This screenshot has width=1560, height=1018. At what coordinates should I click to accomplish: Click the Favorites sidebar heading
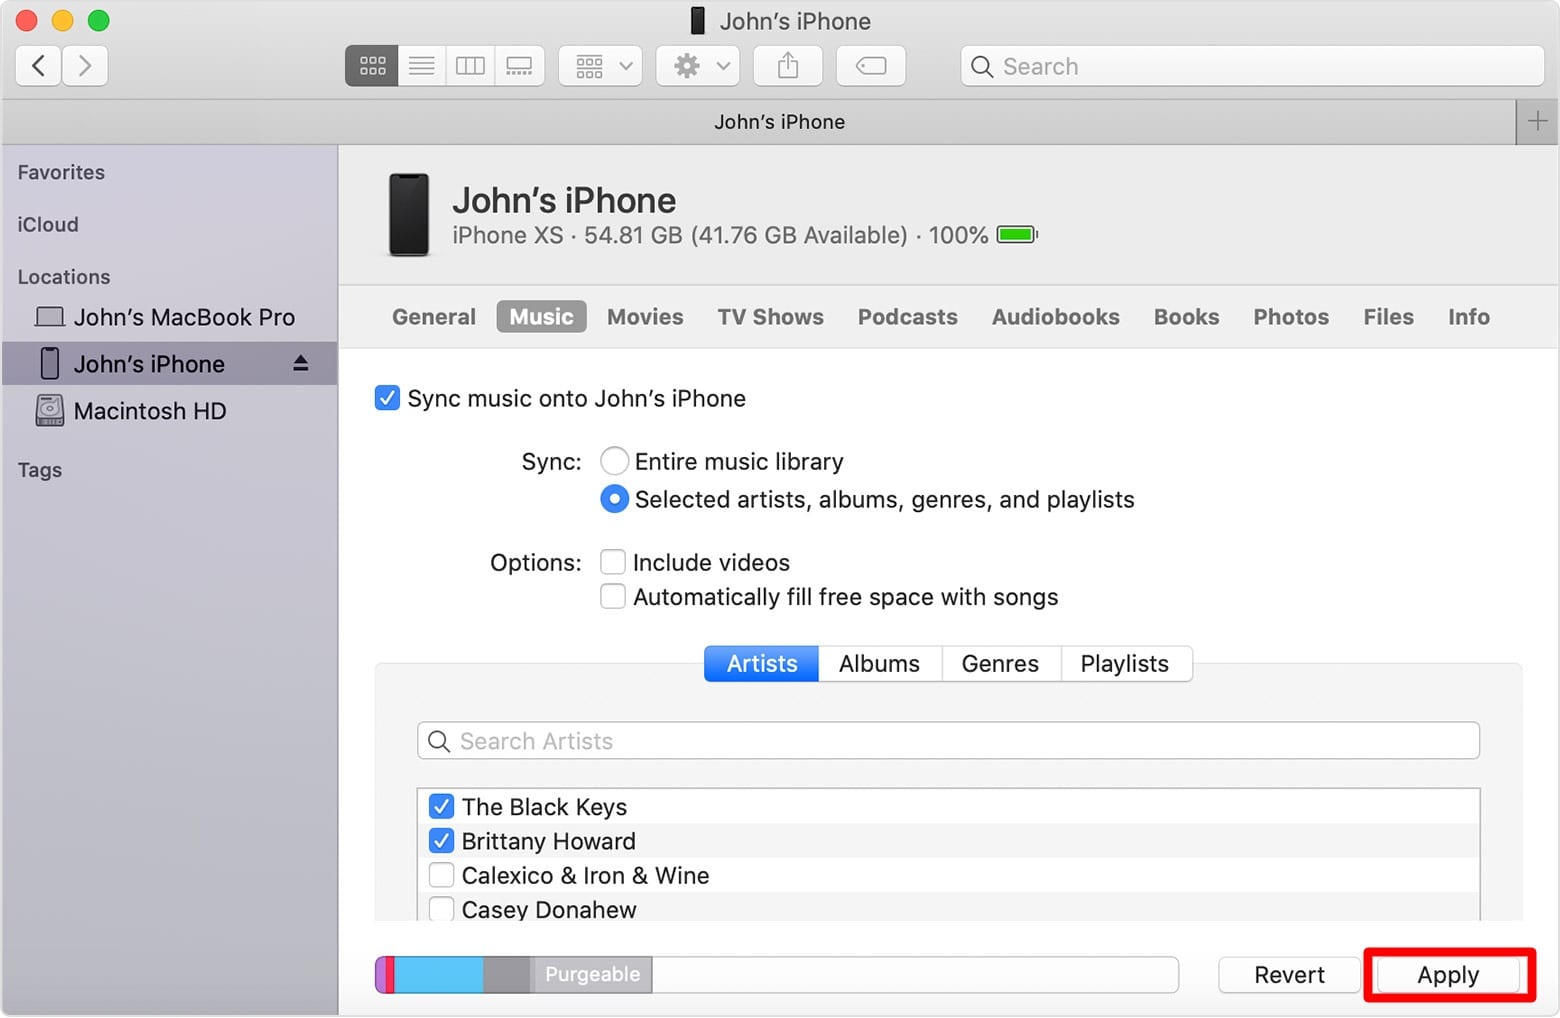point(61,172)
